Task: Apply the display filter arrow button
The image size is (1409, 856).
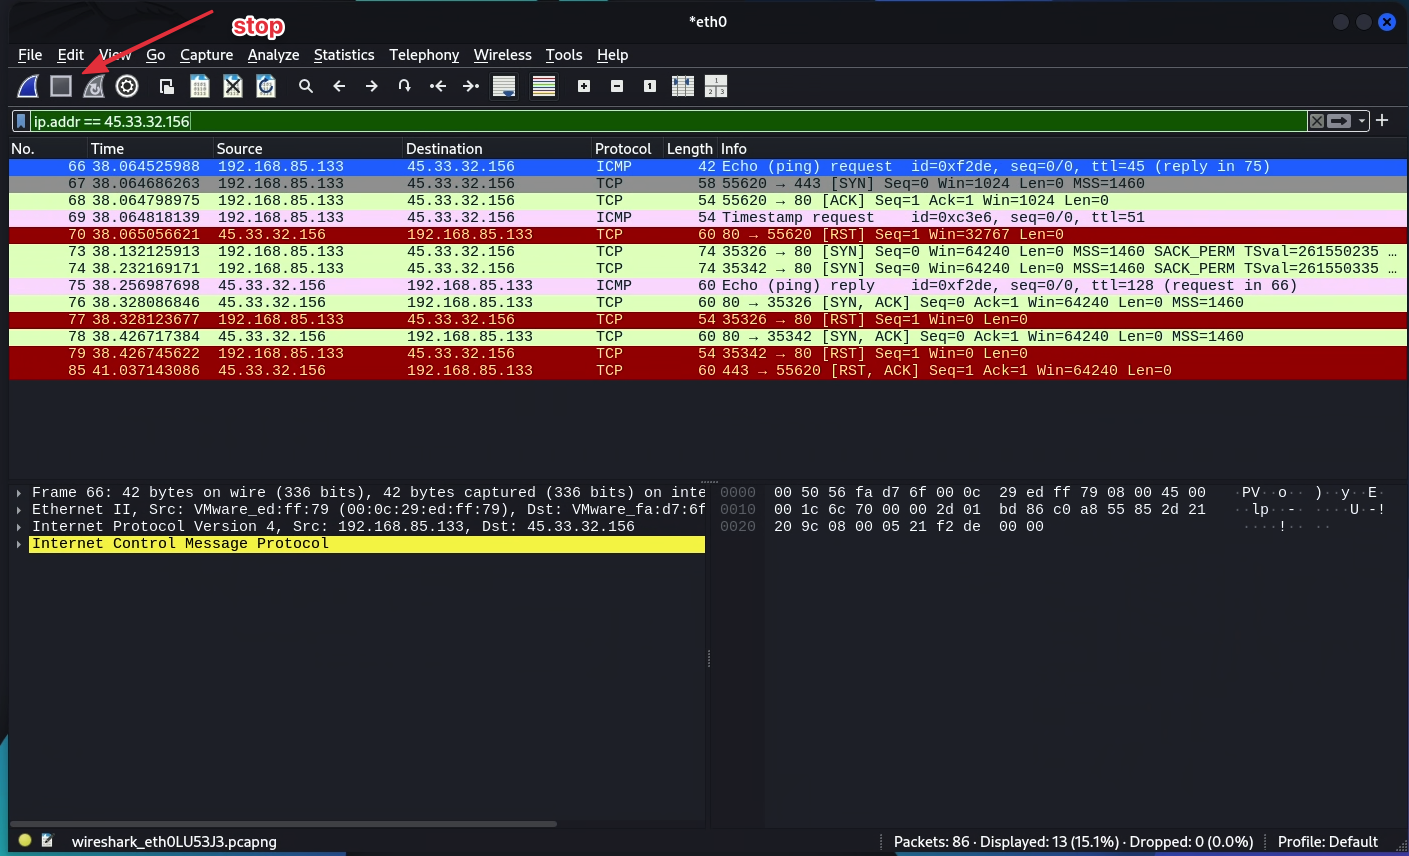Action: click(x=1339, y=121)
